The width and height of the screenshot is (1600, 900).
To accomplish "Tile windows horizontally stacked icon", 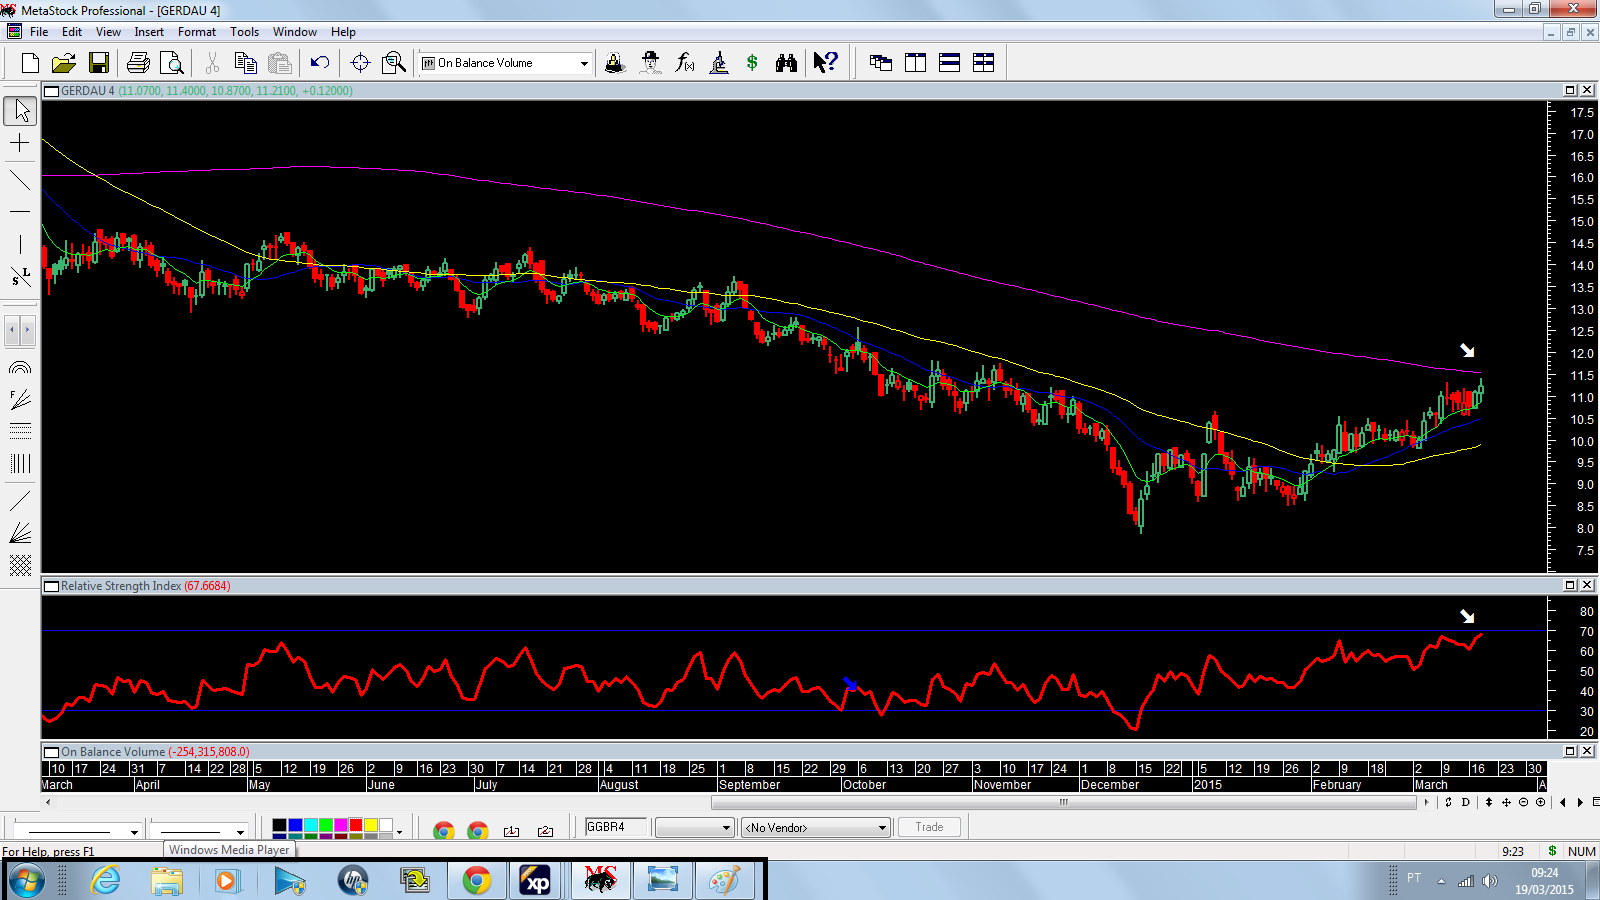I will pos(949,63).
